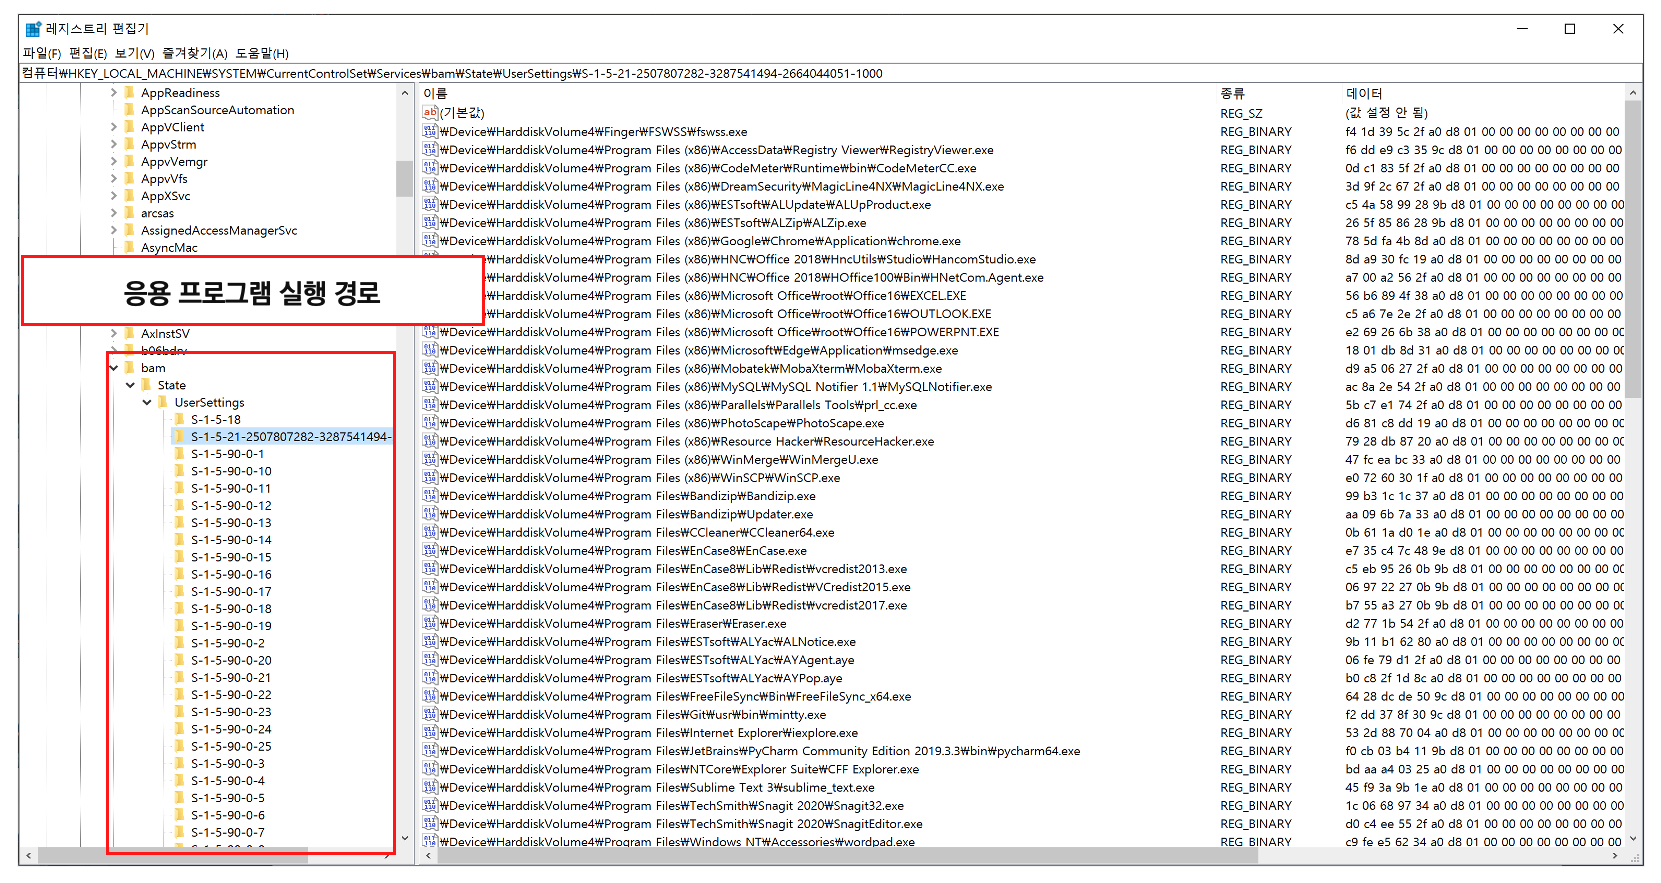Screen dimensions: 1661x883
Task: Select the ALZip.exe binary value icon
Action: pyautogui.click(x=430, y=222)
